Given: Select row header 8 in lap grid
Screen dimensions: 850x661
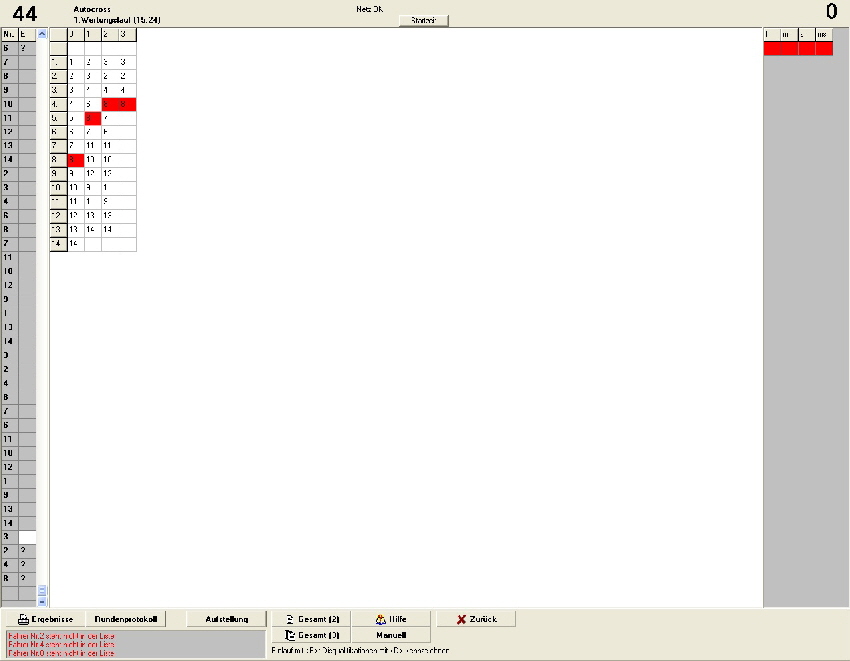Looking at the screenshot, I should pos(58,160).
